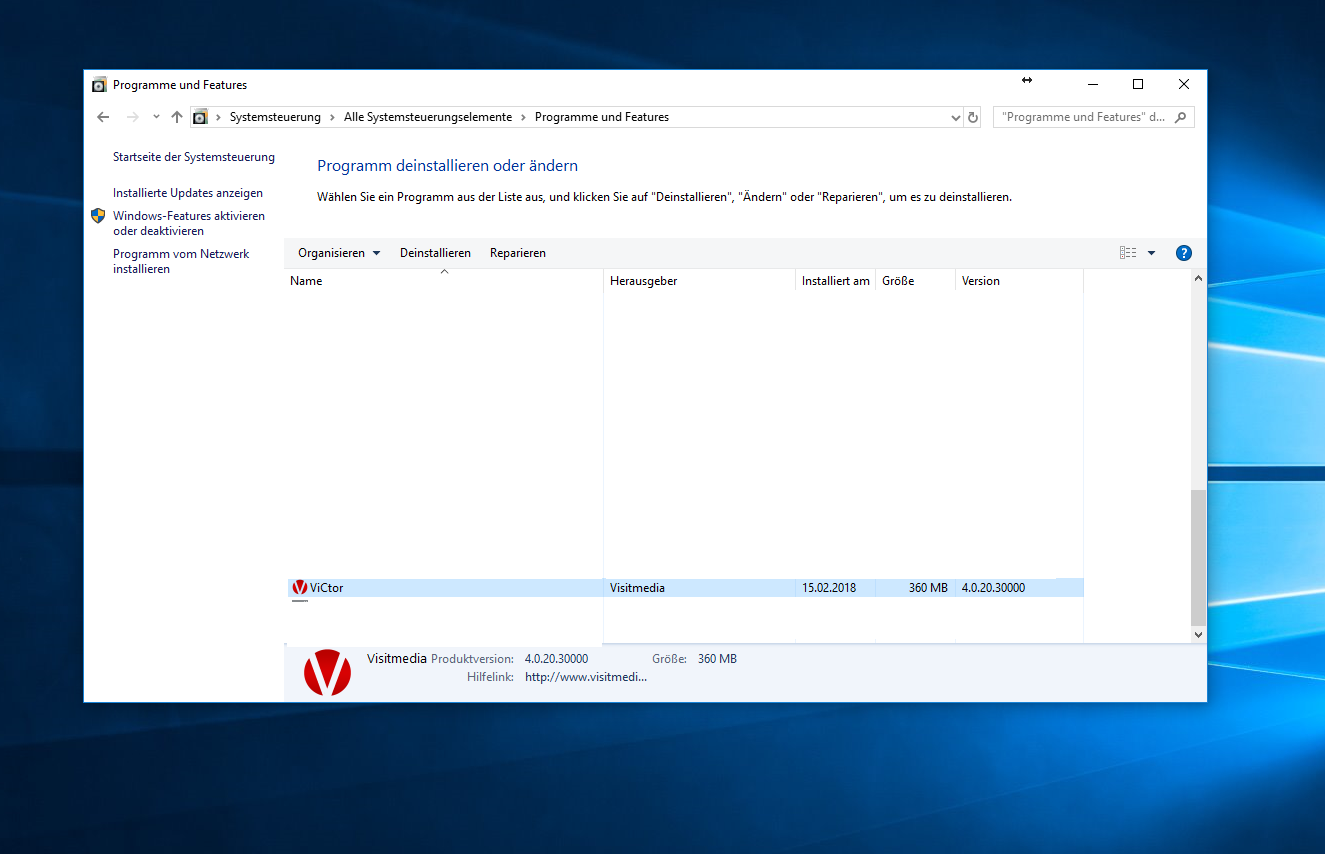The height and width of the screenshot is (854, 1325).
Task: Click the back navigation arrow
Action: [103, 117]
